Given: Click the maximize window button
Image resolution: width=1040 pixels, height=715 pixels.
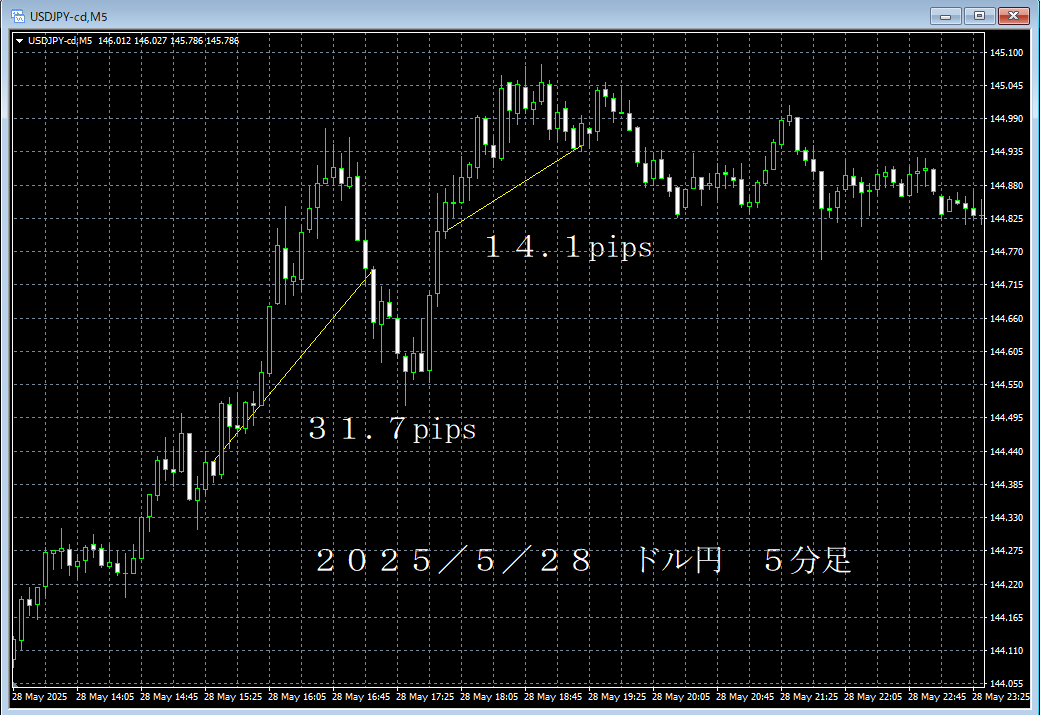Looking at the screenshot, I should pyautogui.click(x=977, y=15).
